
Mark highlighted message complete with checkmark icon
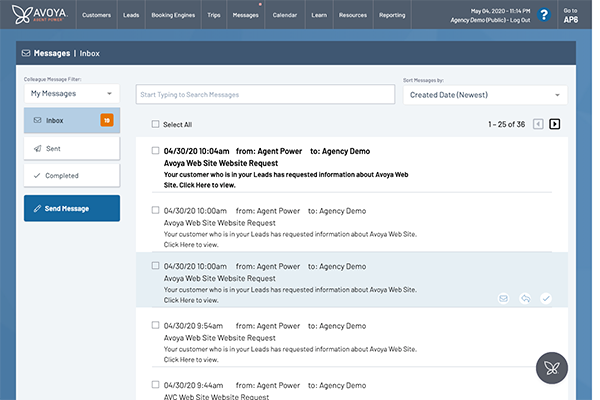(x=546, y=298)
